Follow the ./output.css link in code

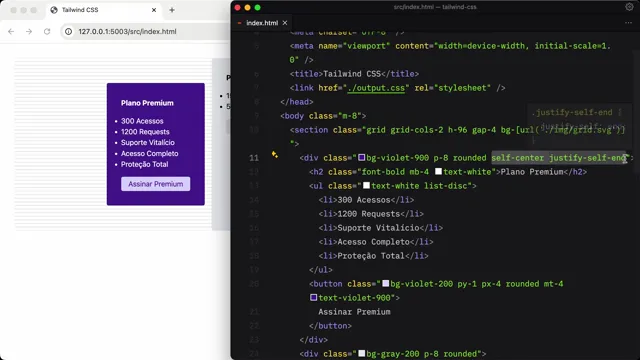[x=376, y=88]
